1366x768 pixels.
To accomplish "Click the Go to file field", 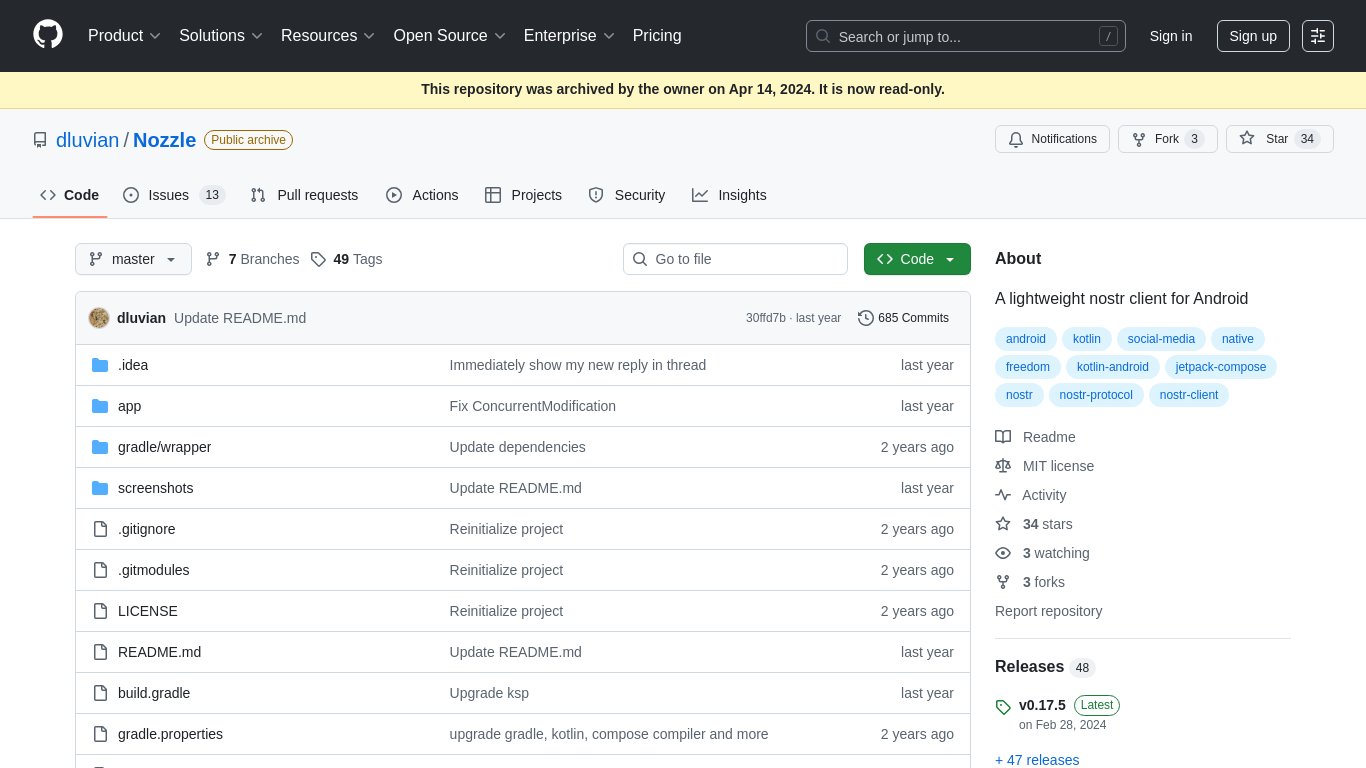I will 735,259.
